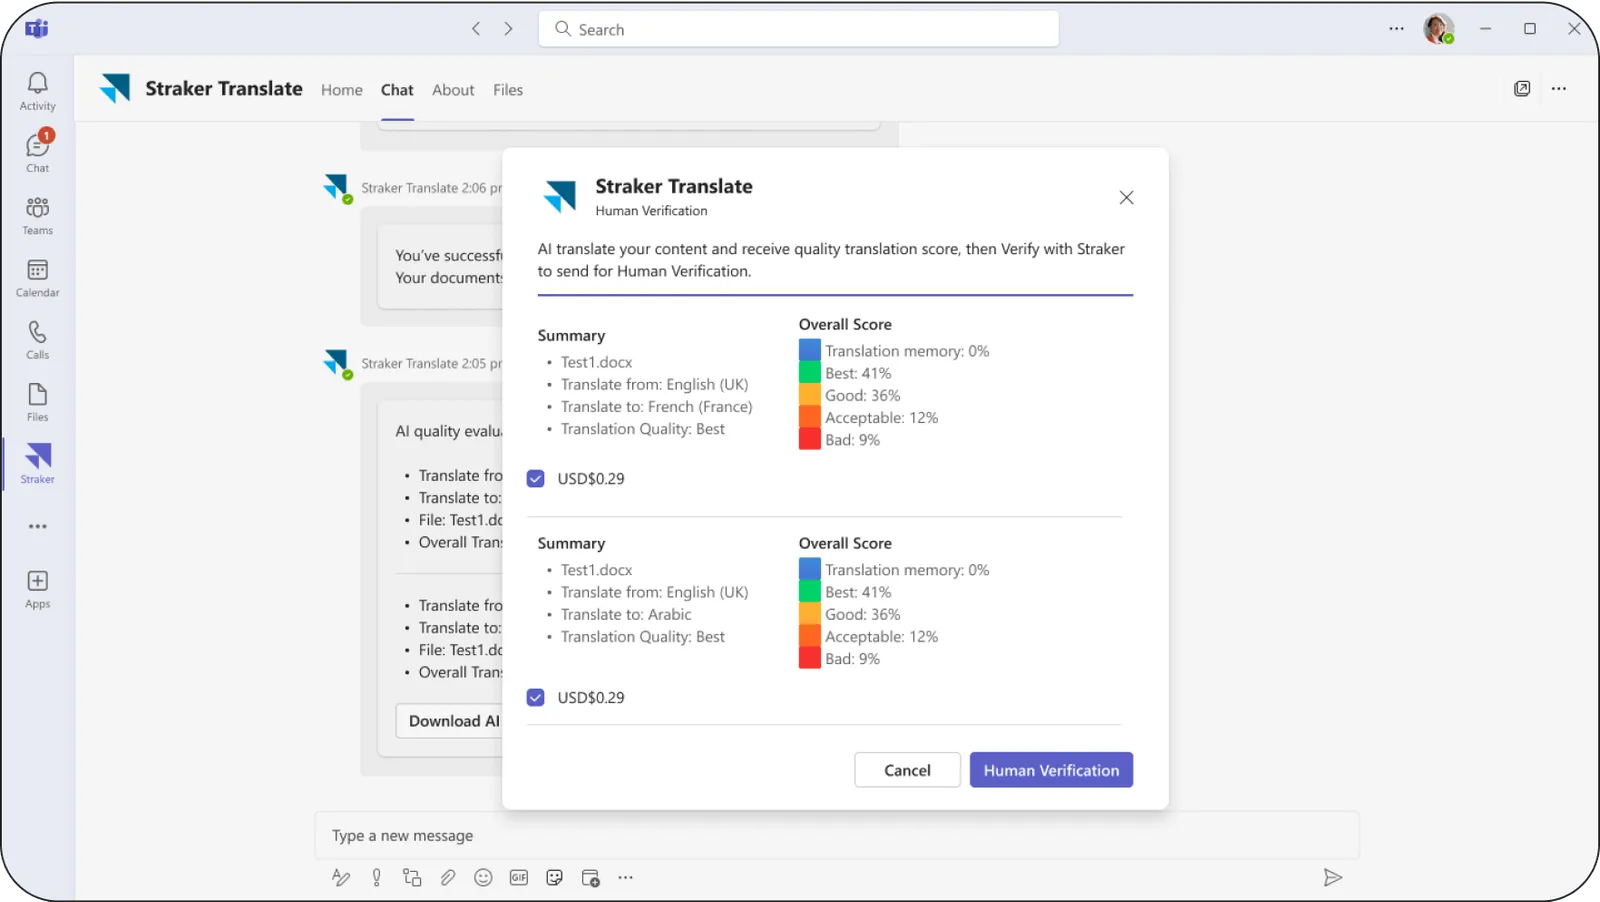Image resolution: width=1600 pixels, height=902 pixels.
Task: Open Chat in the left sidebar
Action: [37, 152]
